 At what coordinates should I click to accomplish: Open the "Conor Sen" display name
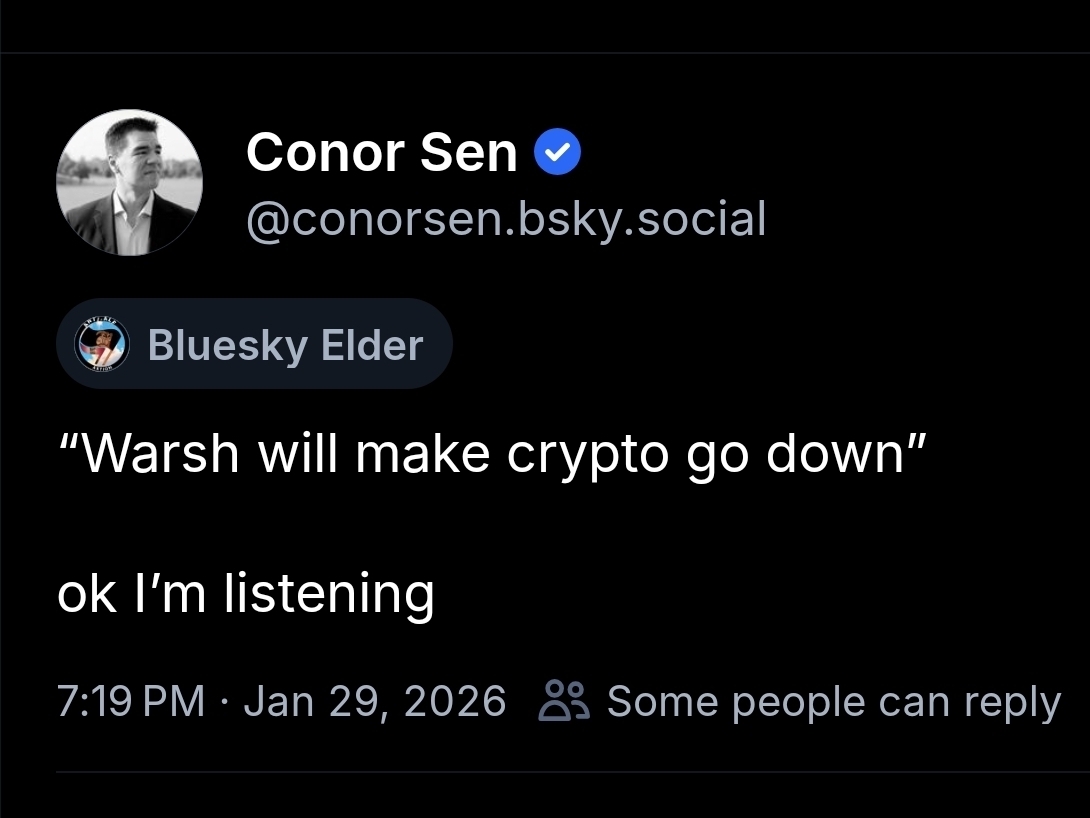[381, 153]
